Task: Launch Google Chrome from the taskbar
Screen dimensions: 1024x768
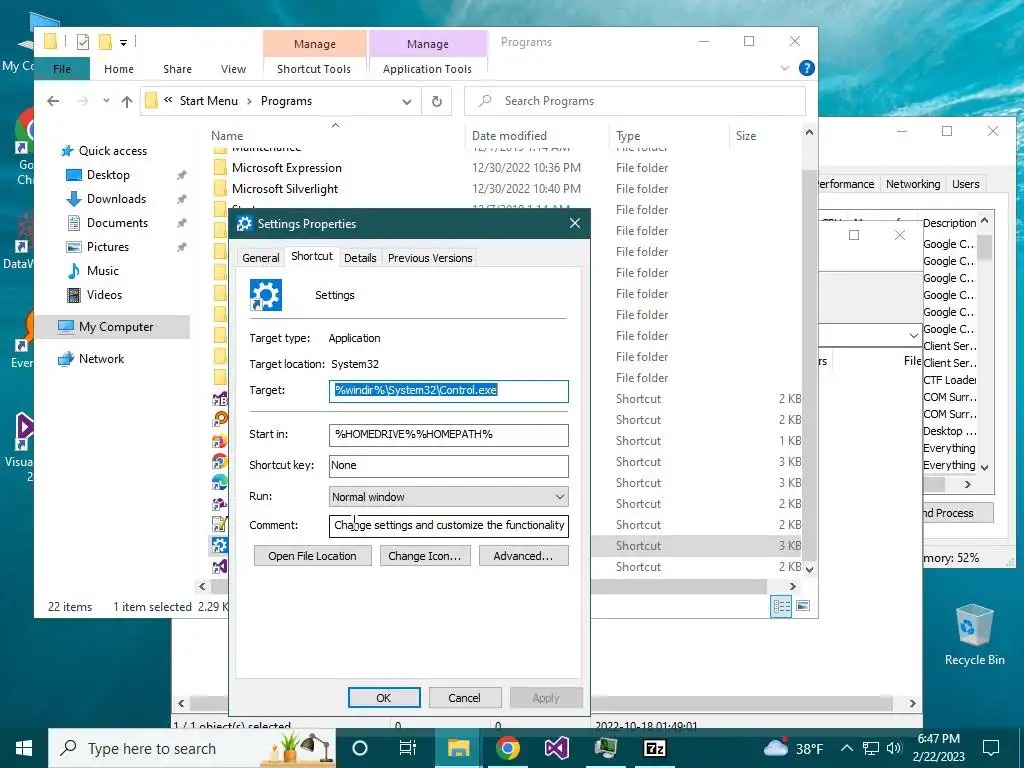Action: (507, 748)
